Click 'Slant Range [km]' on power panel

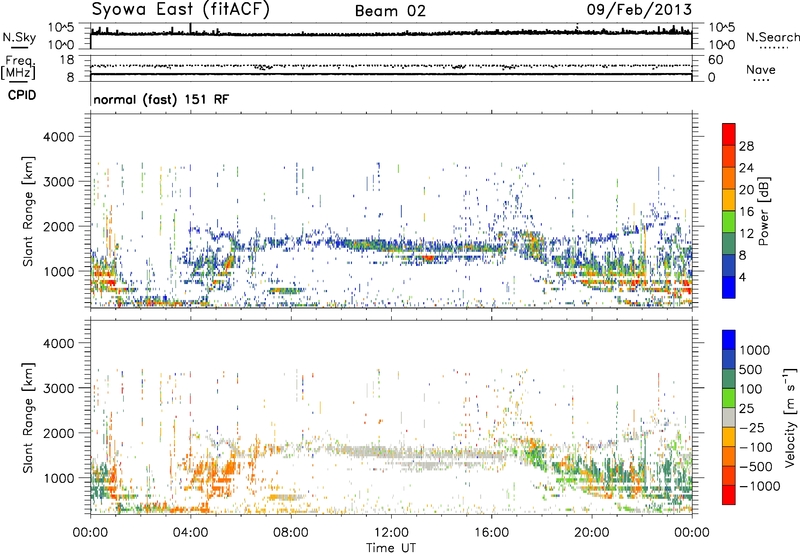[x=28, y=211]
